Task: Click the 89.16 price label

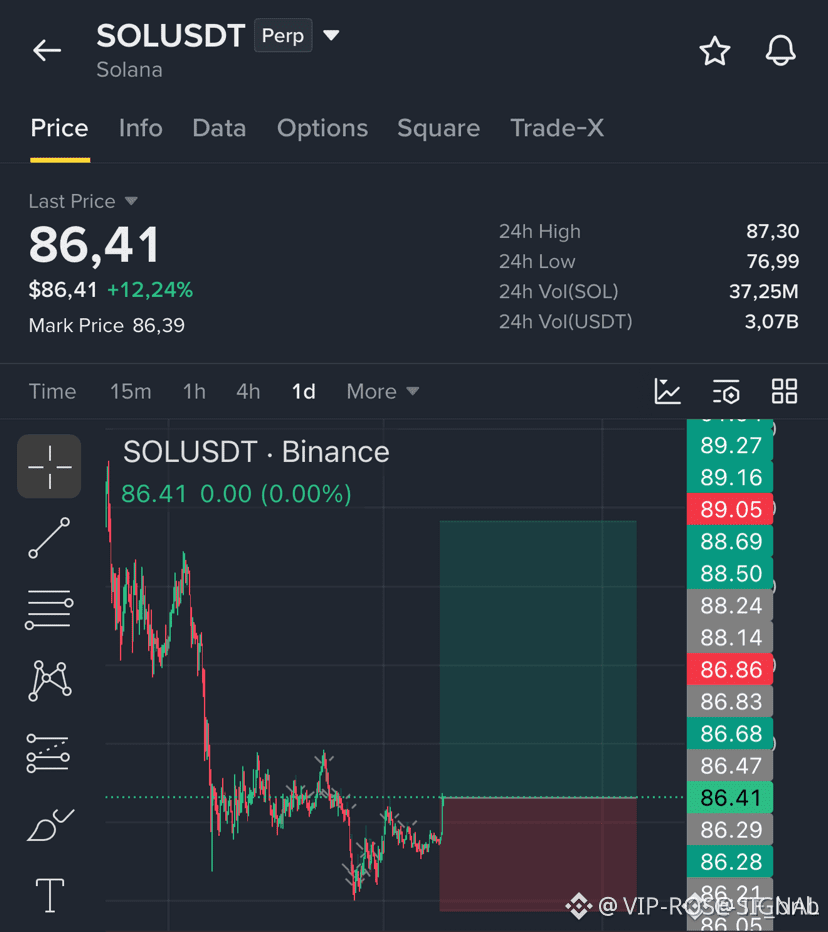Action: (x=731, y=477)
